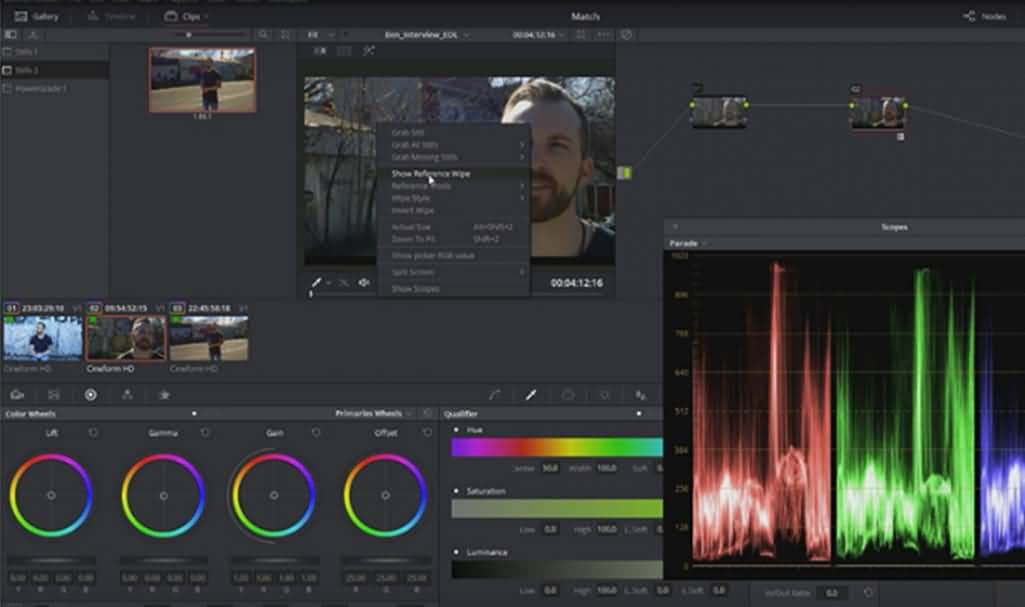
Task: Select the Qualifier eyedropper palette icon
Action: coord(531,395)
